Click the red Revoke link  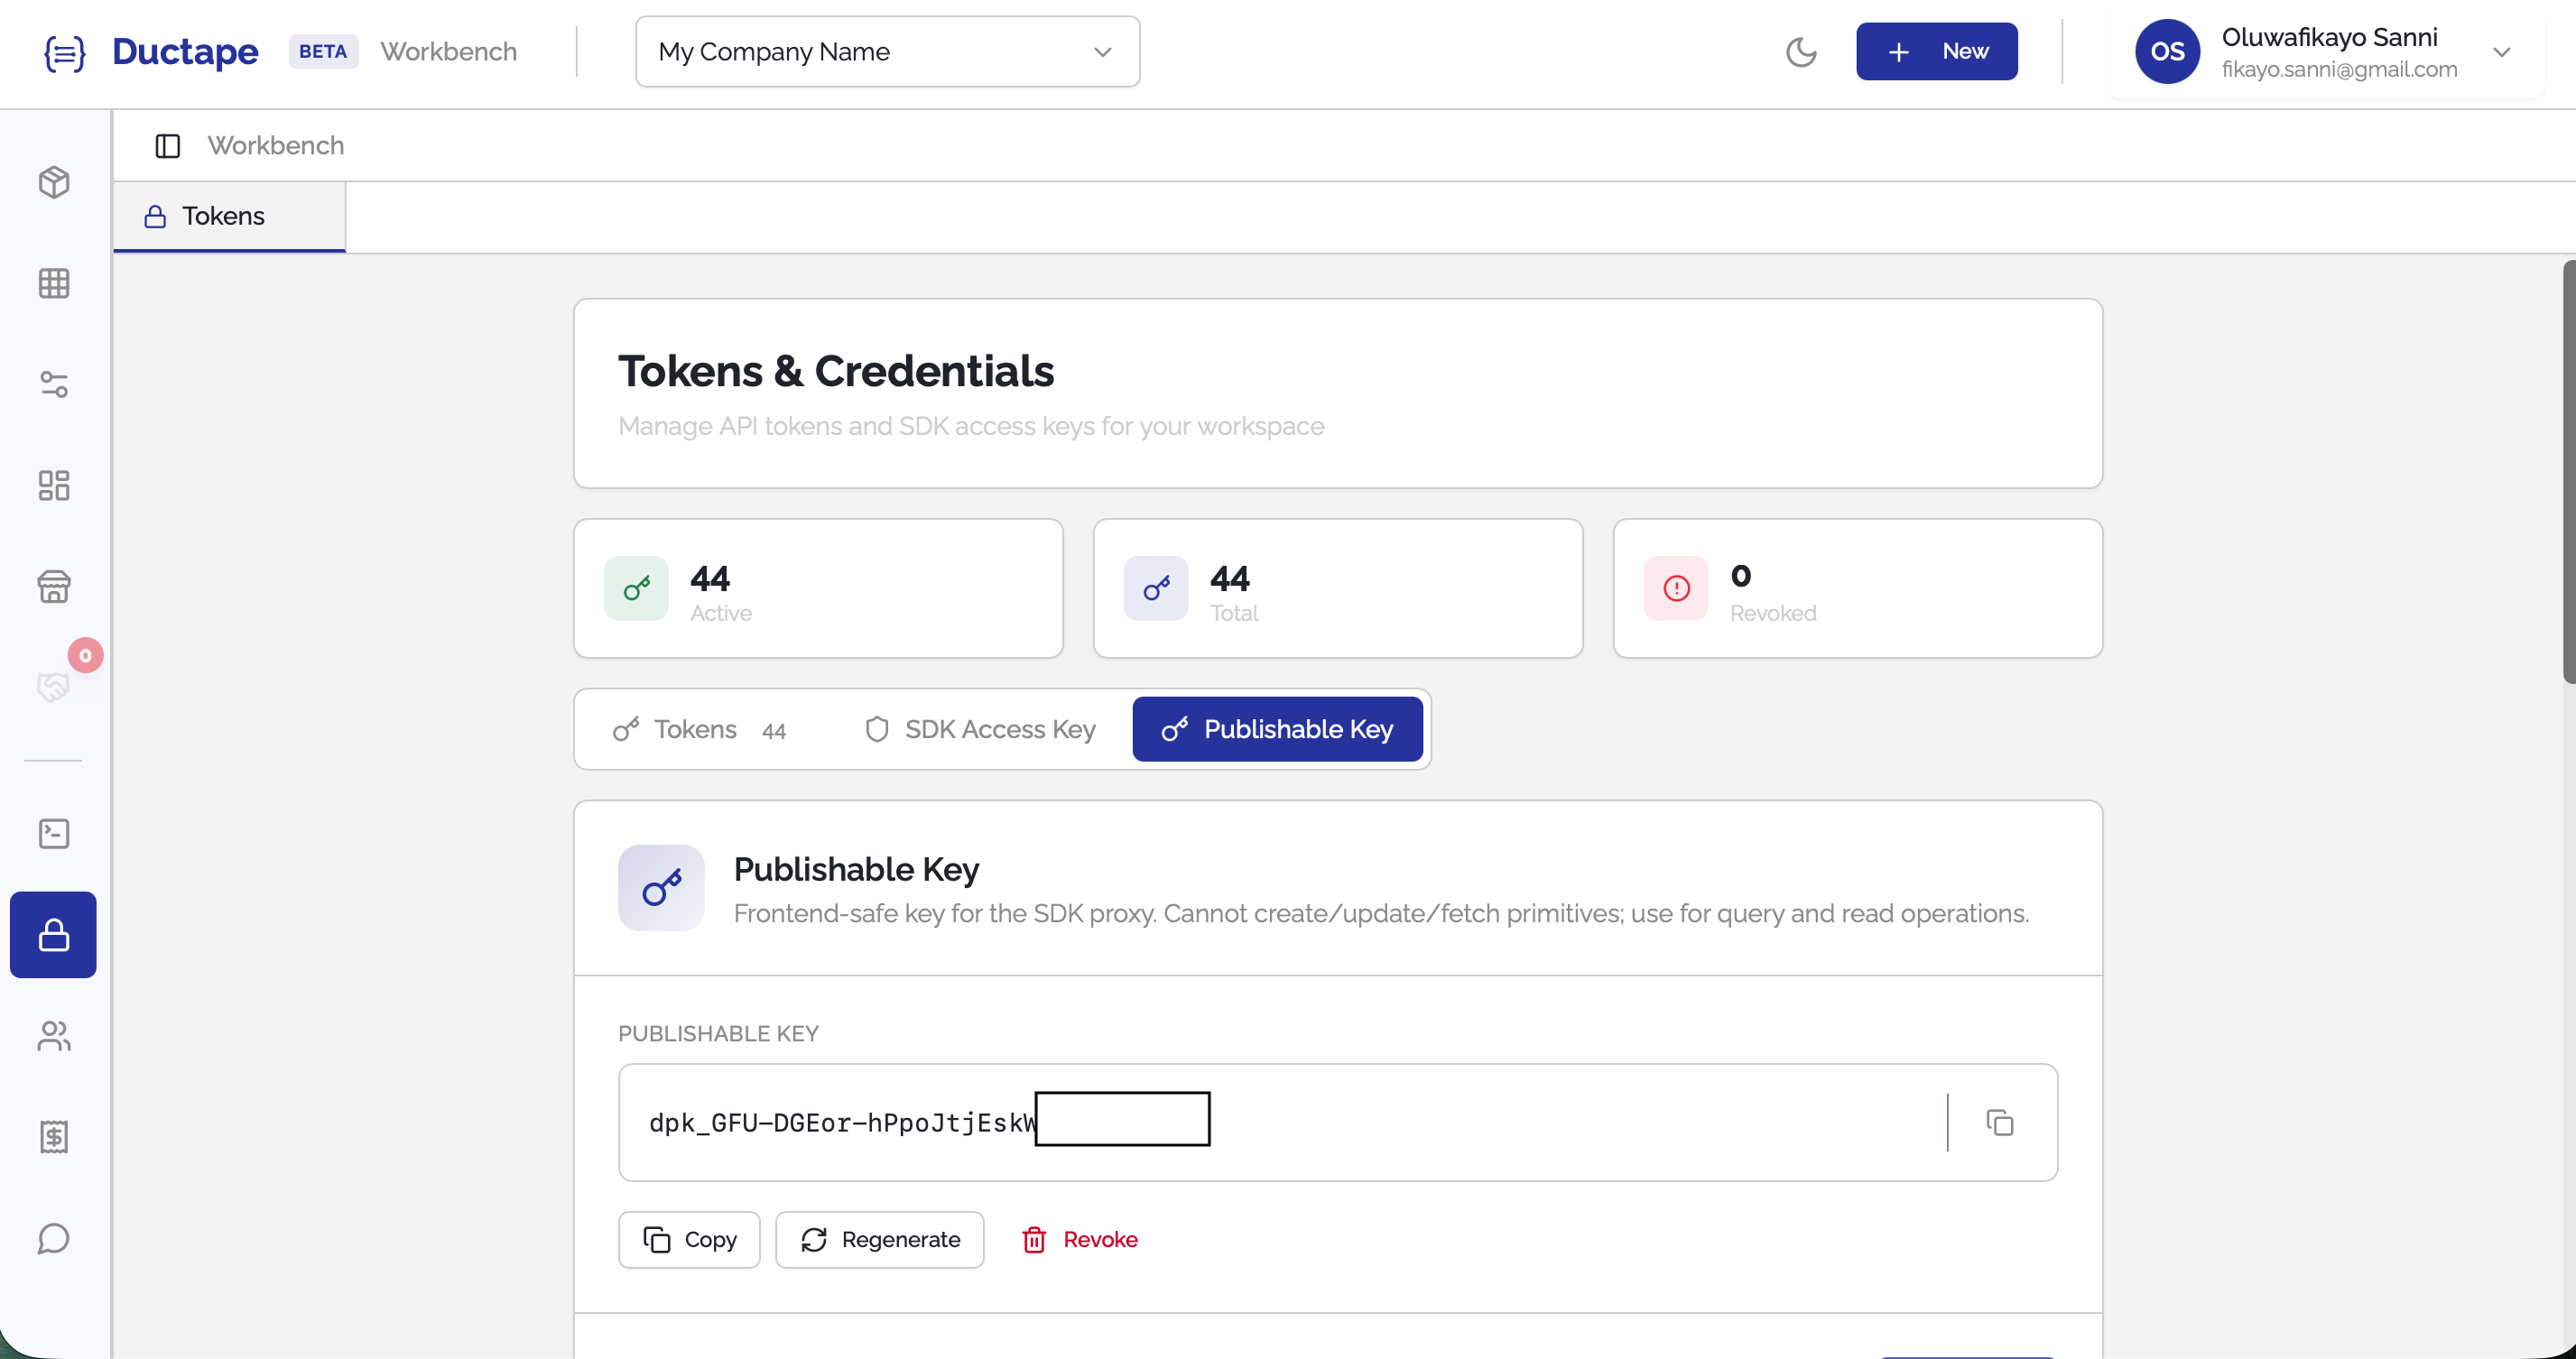click(x=1080, y=1239)
